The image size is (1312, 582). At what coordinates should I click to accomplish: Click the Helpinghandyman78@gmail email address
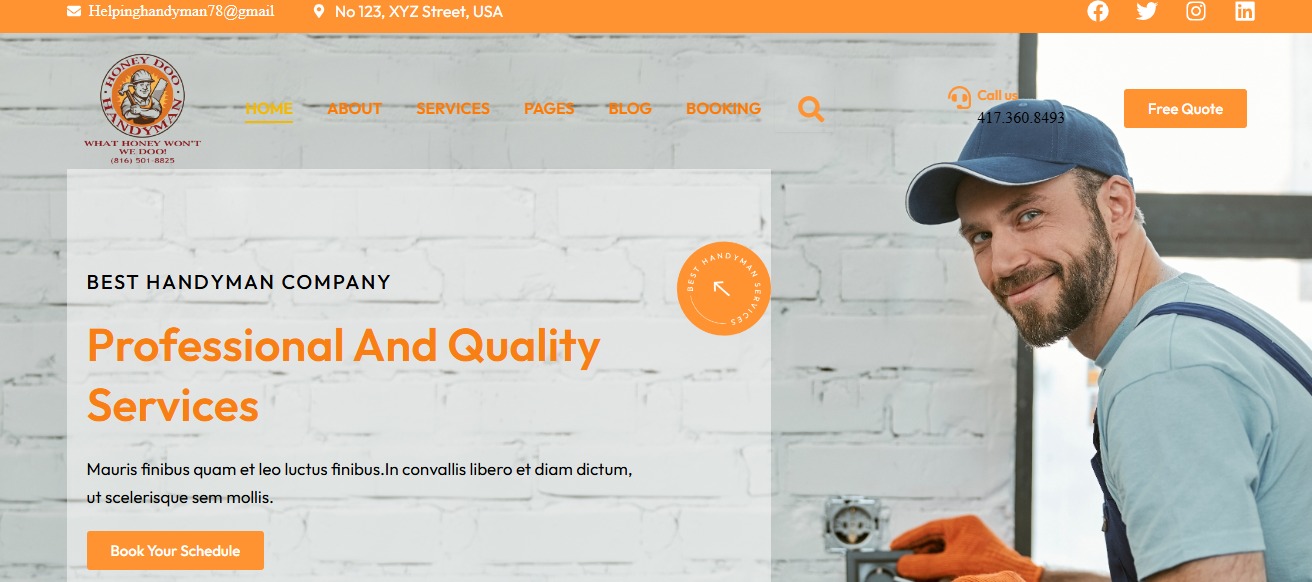[181, 12]
